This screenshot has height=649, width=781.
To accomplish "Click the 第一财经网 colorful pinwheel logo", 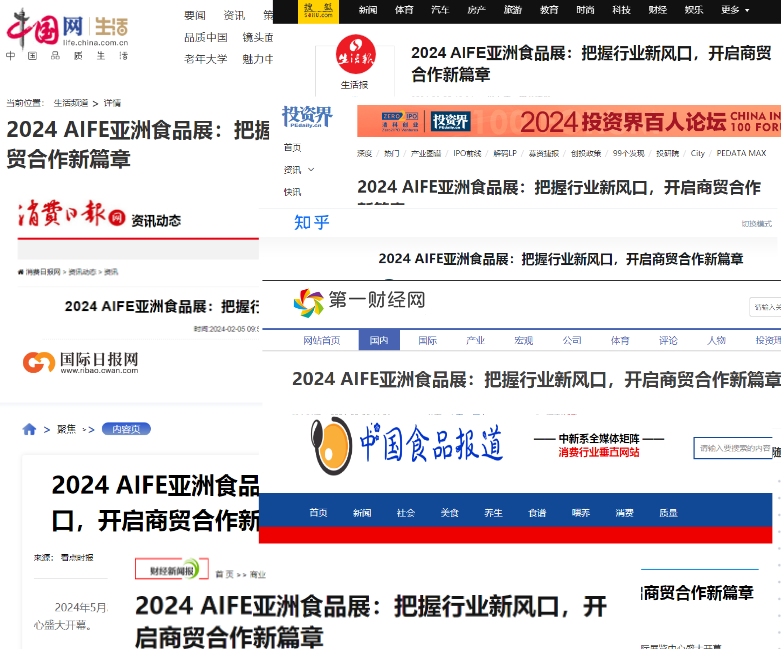I will 309,301.
